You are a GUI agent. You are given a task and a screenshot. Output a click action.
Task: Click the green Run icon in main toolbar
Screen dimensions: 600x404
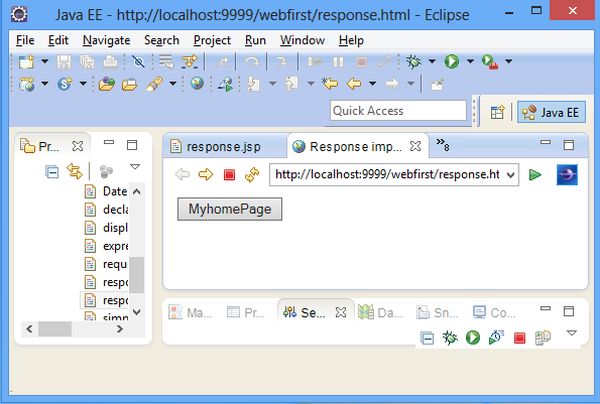(452, 61)
